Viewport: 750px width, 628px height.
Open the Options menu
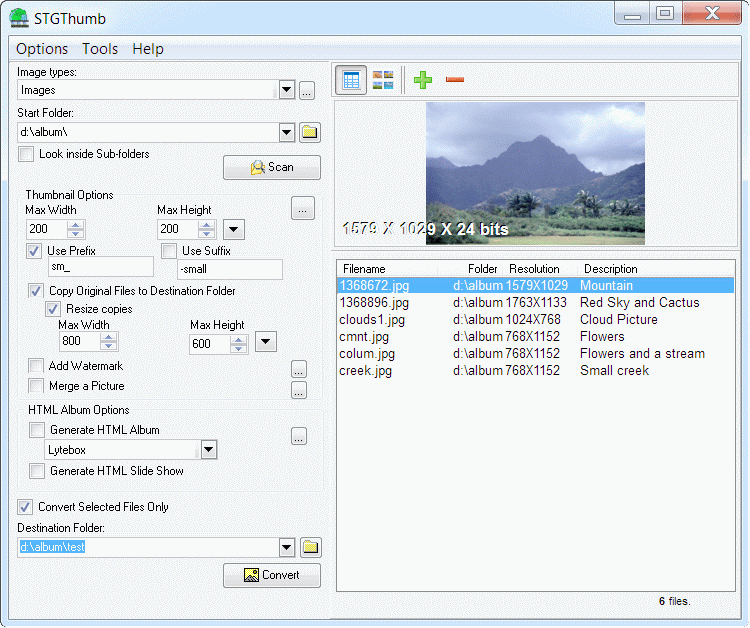coord(42,49)
